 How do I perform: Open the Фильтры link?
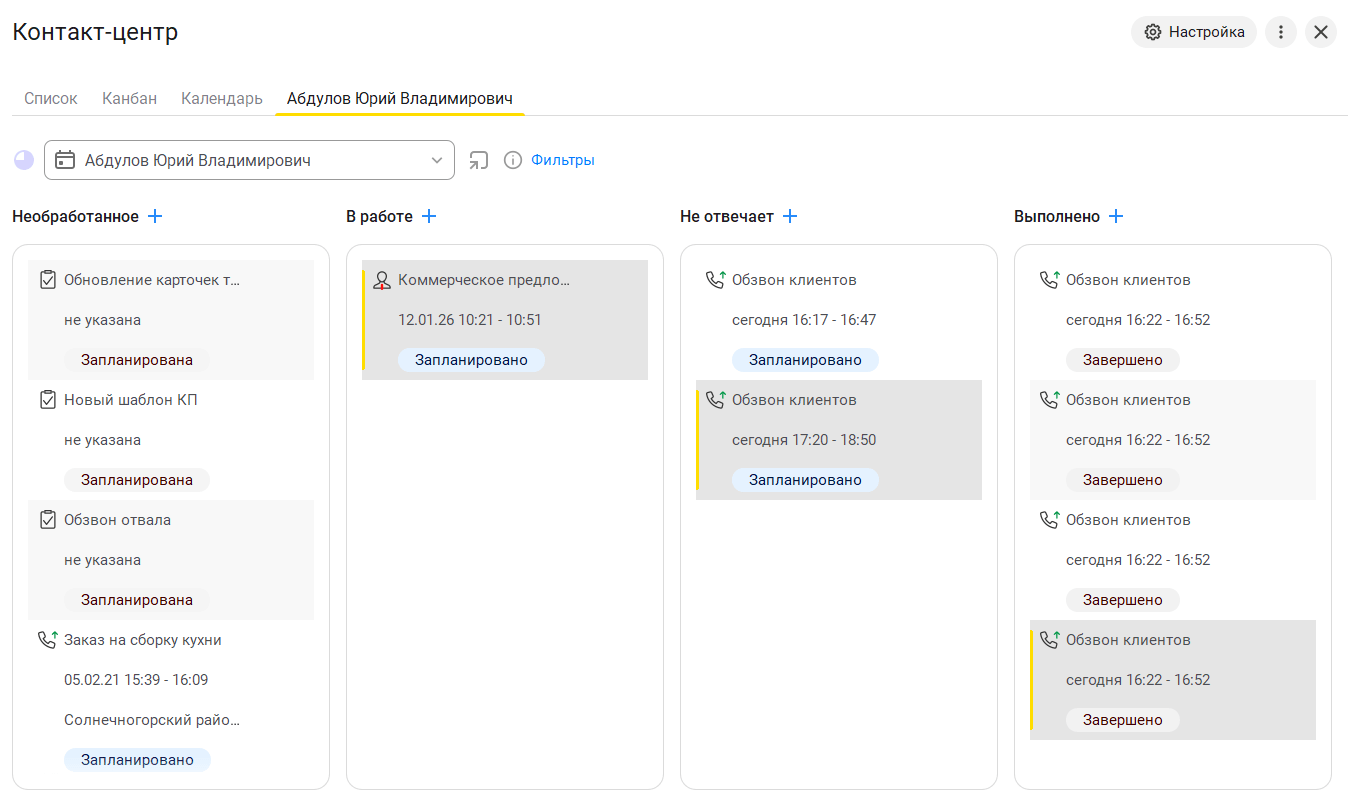point(562,160)
